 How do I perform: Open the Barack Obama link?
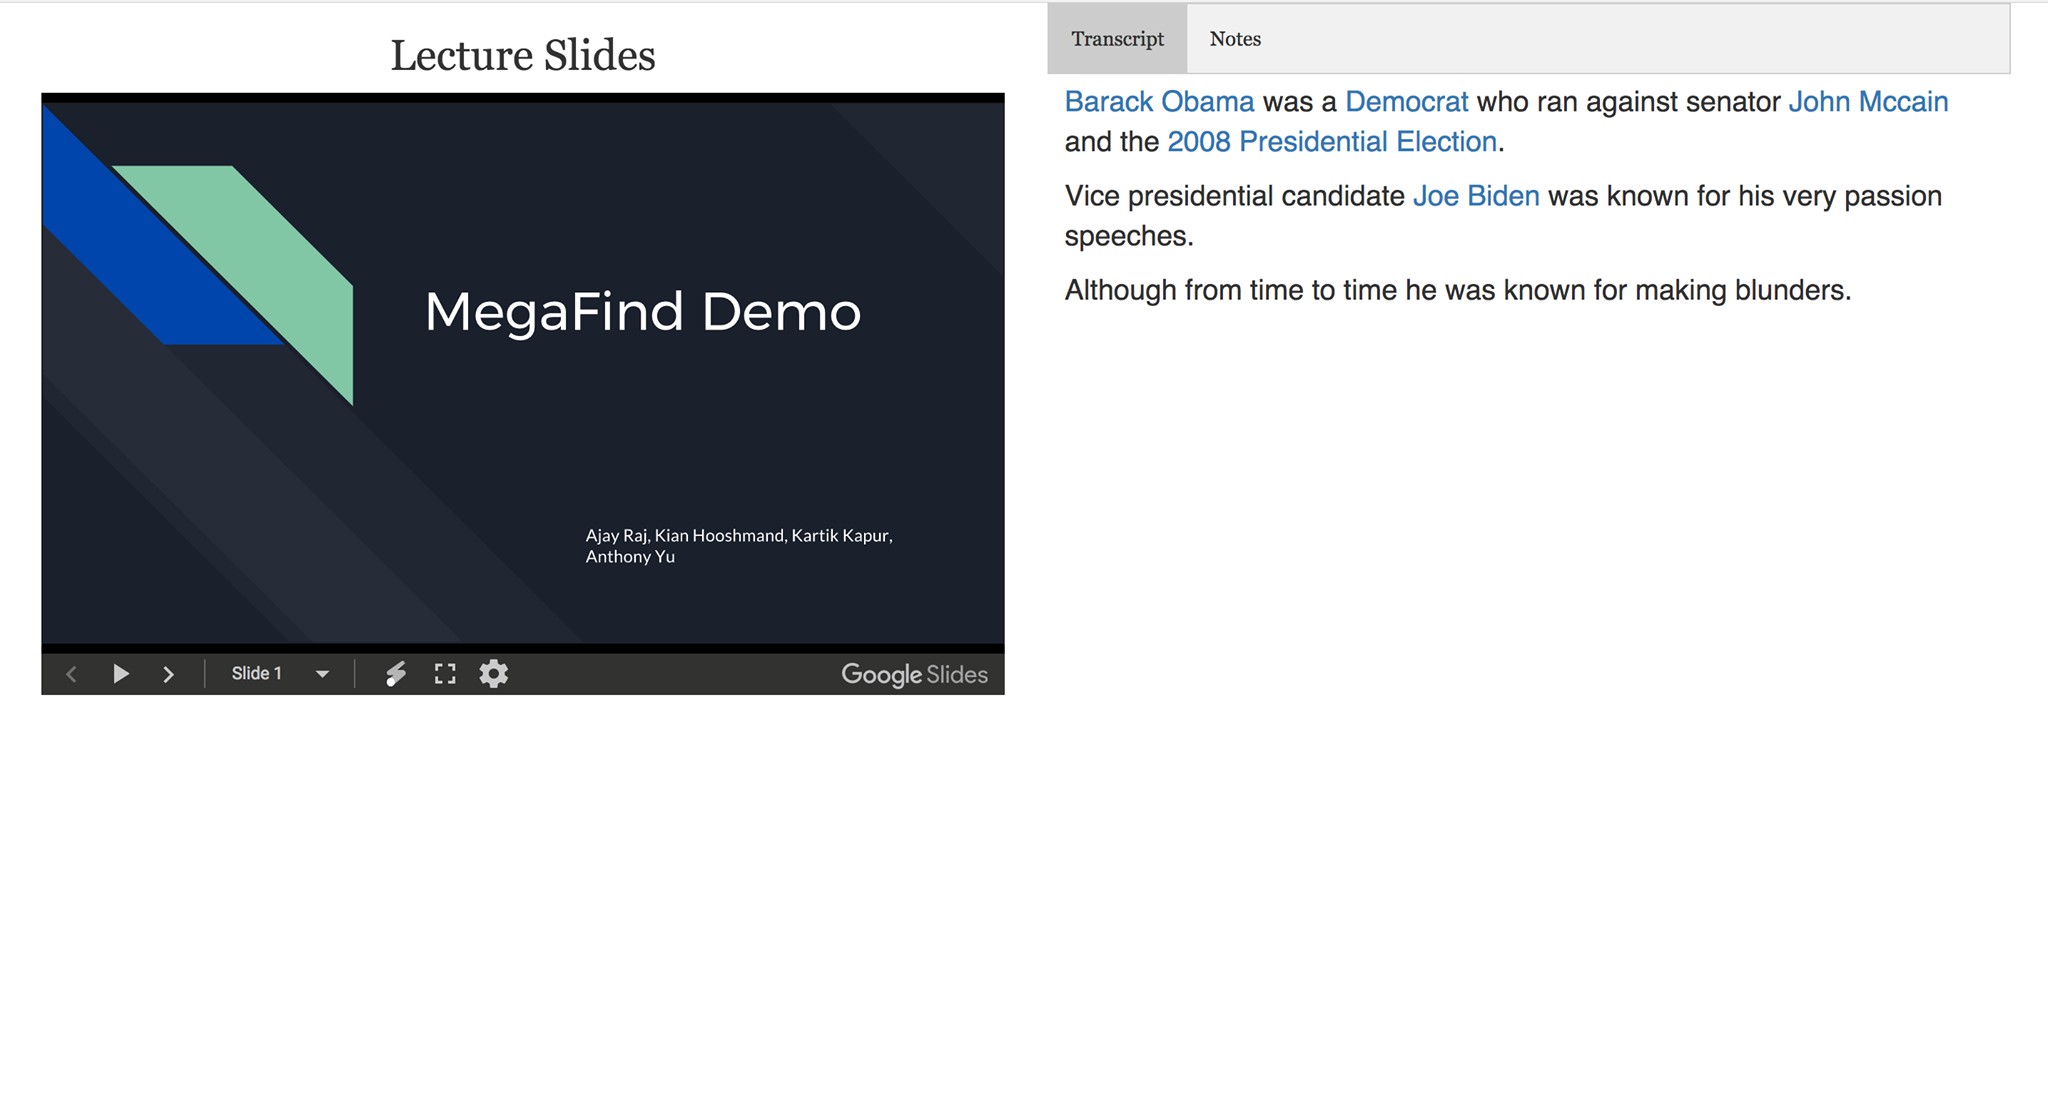1159,102
